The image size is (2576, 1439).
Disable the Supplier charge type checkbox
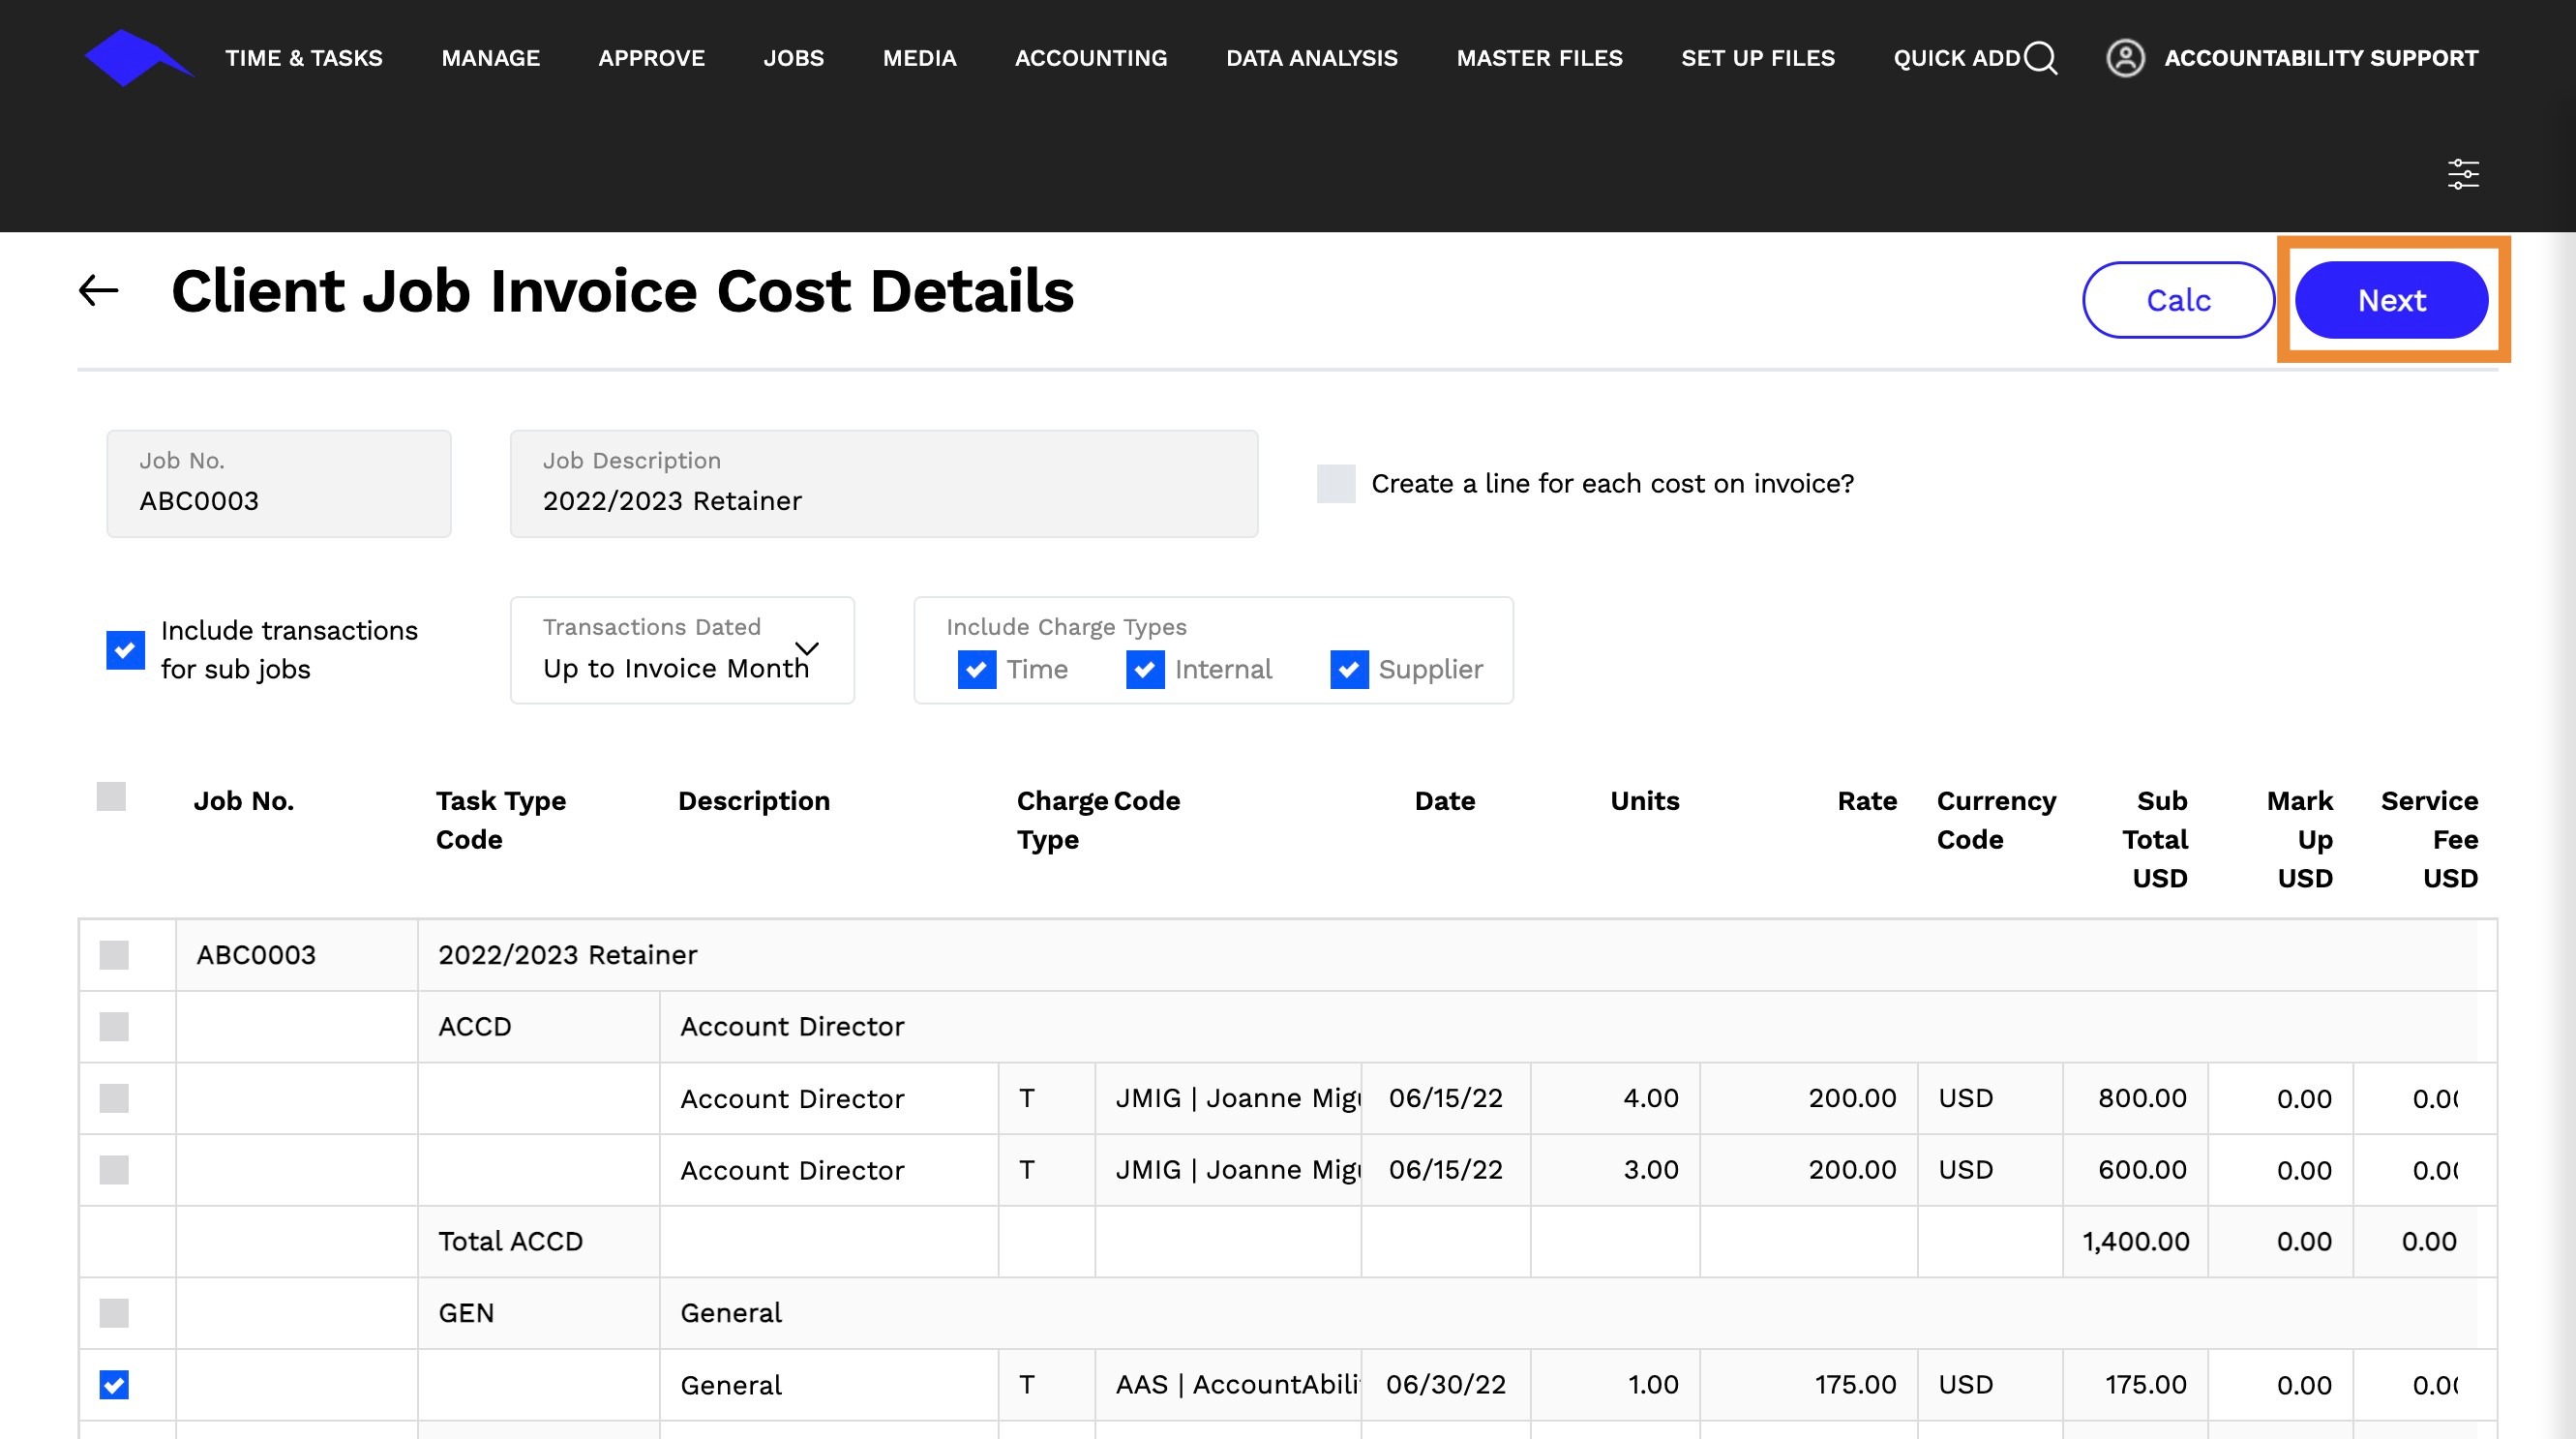point(1349,669)
